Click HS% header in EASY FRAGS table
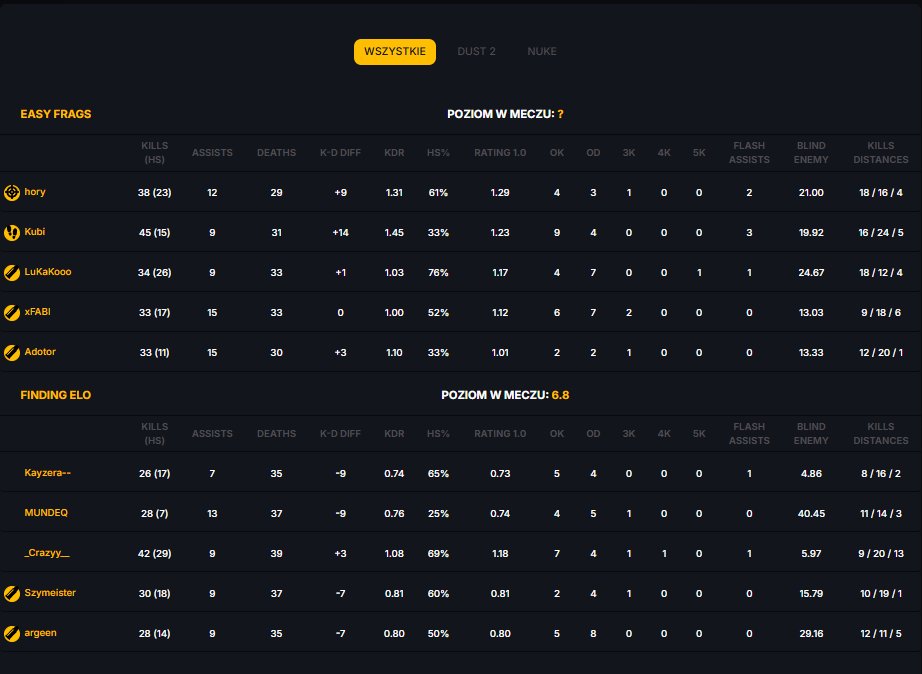Screen dimensions: 922x674 coord(438,153)
